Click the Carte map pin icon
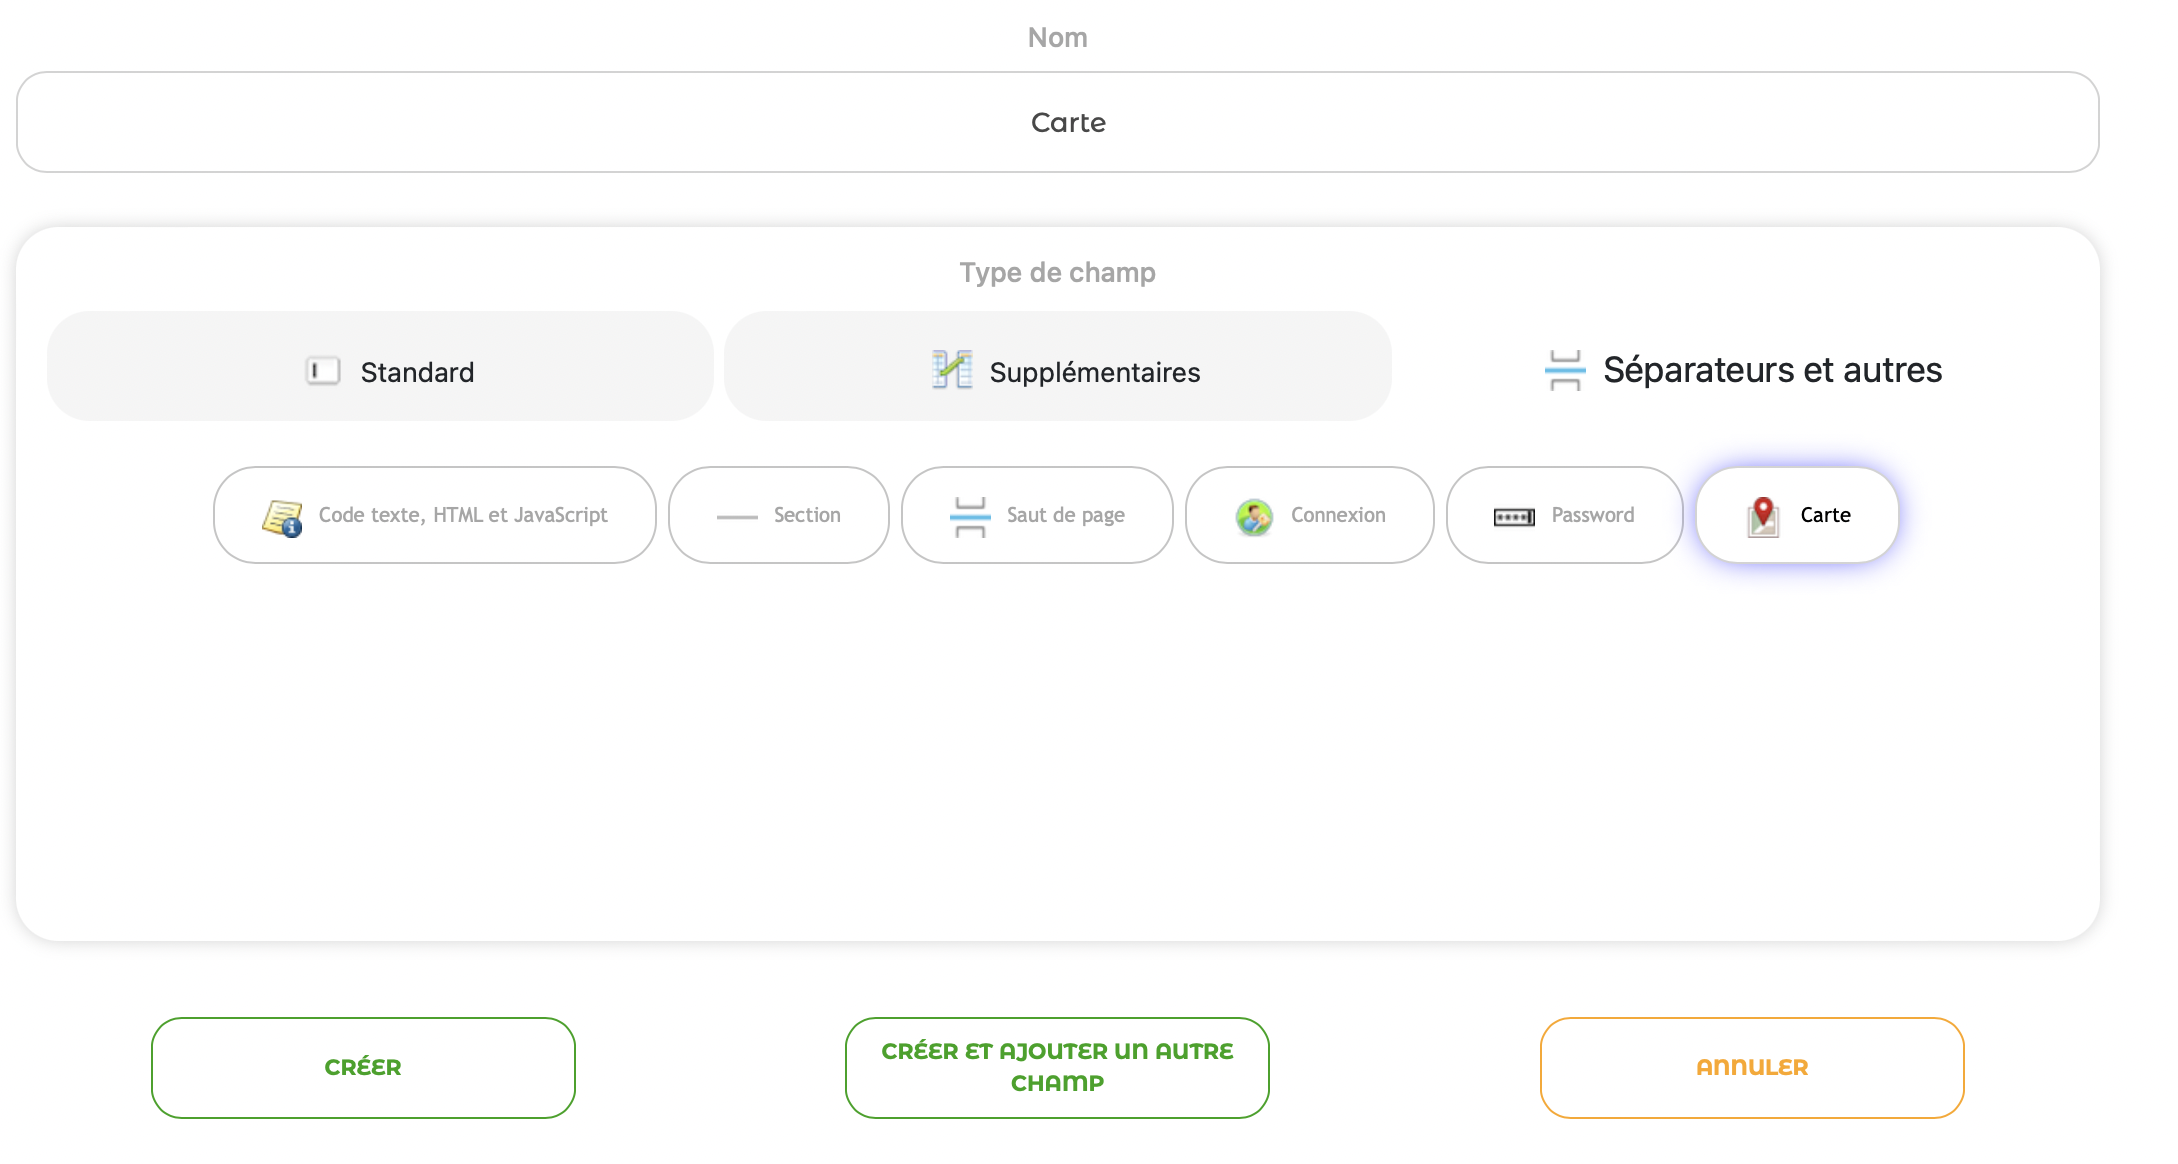The image size is (2178, 1164). point(1763,516)
